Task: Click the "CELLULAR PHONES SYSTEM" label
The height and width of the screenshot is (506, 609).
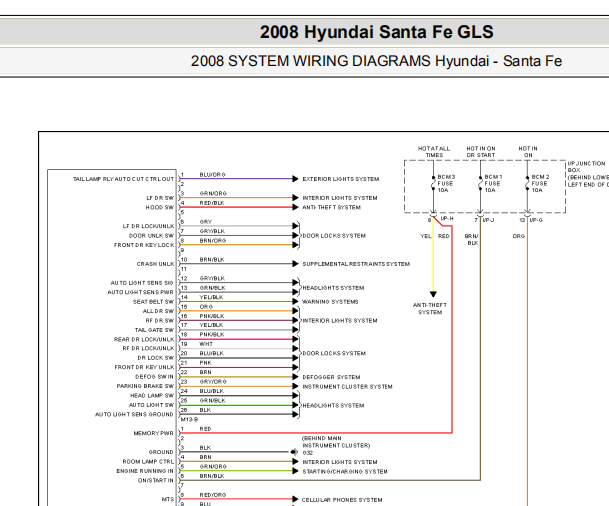Action: [x=342, y=500]
